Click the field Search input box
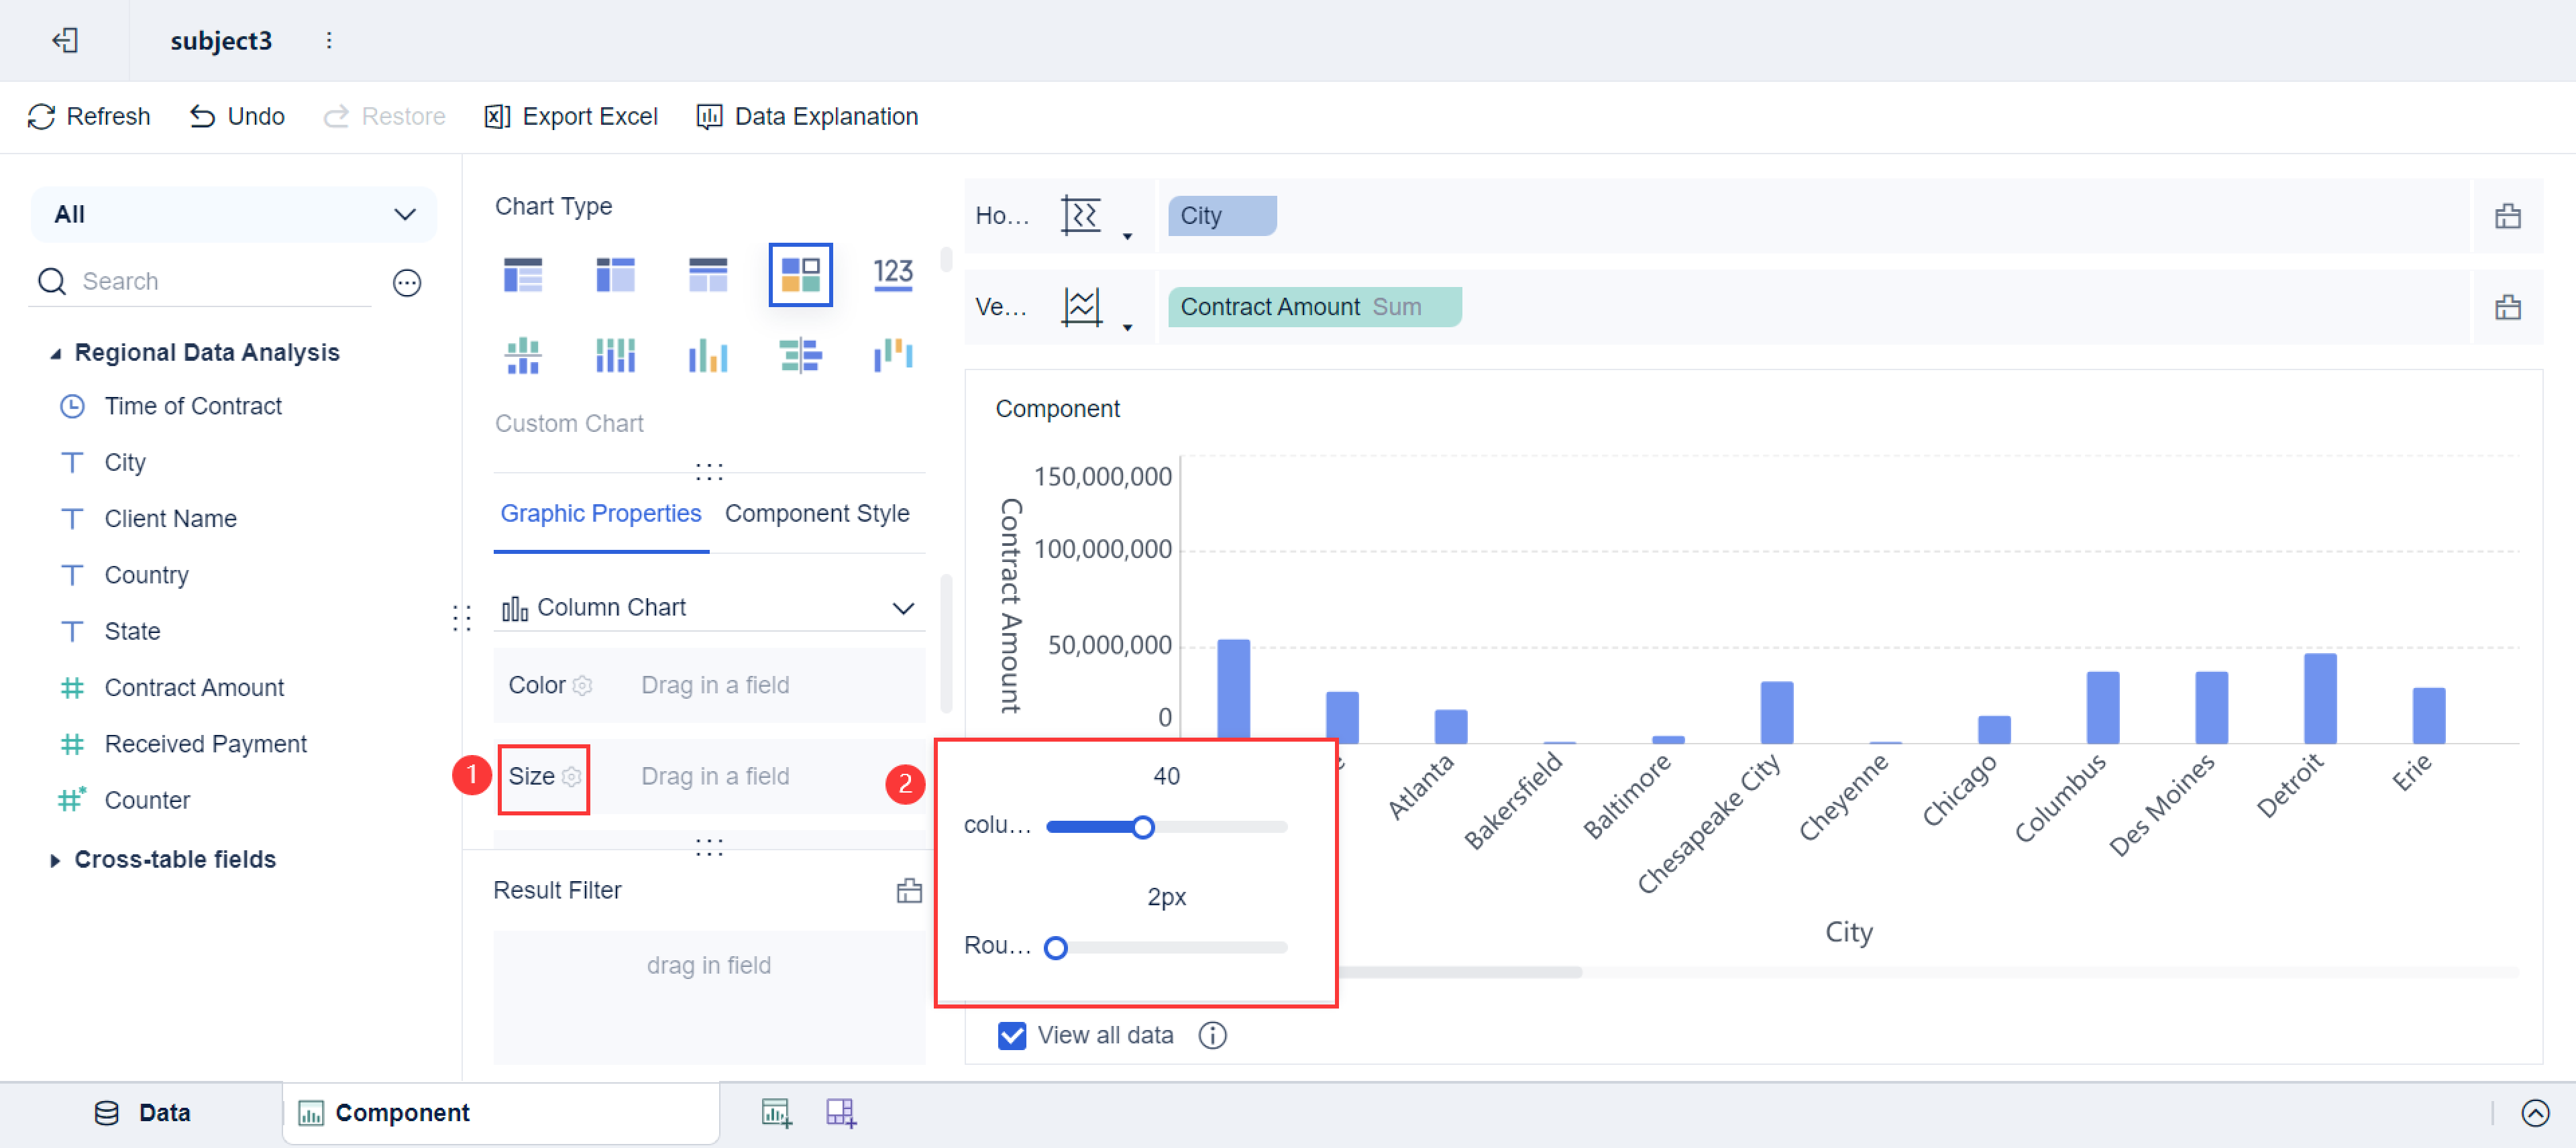 click(x=220, y=281)
